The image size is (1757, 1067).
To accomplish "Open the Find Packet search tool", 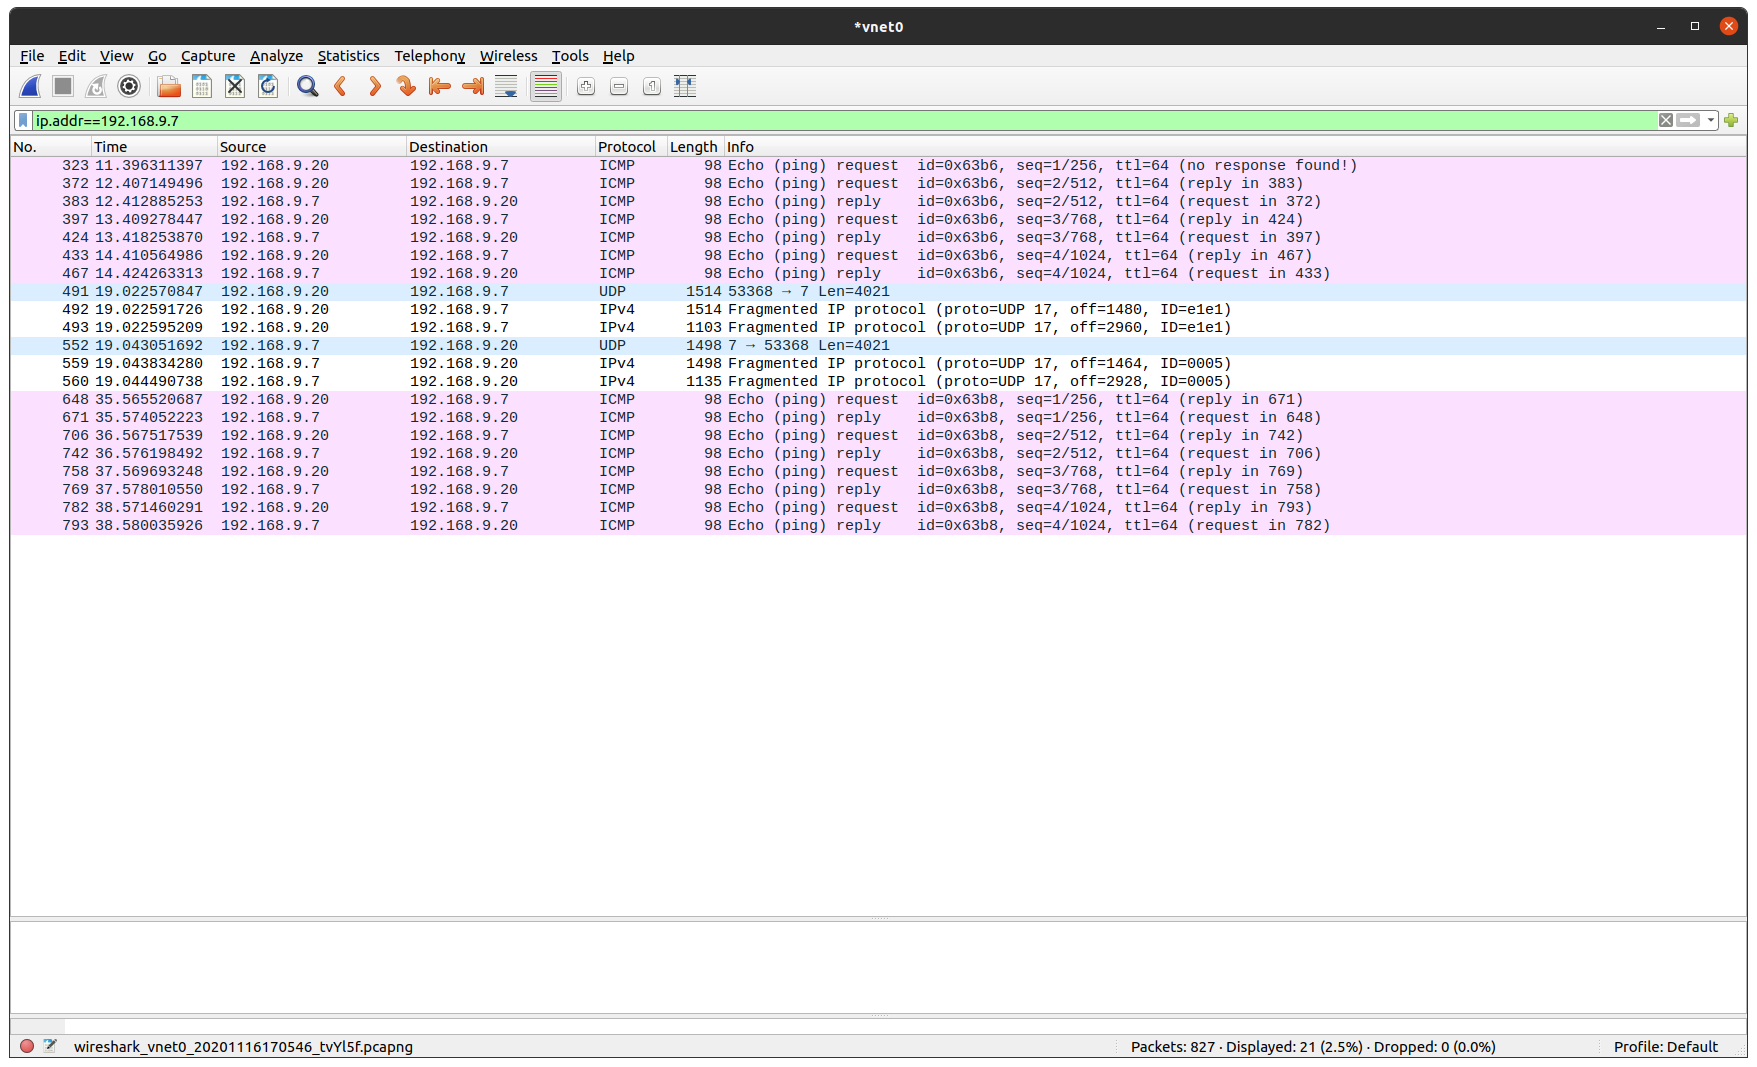I will (307, 87).
